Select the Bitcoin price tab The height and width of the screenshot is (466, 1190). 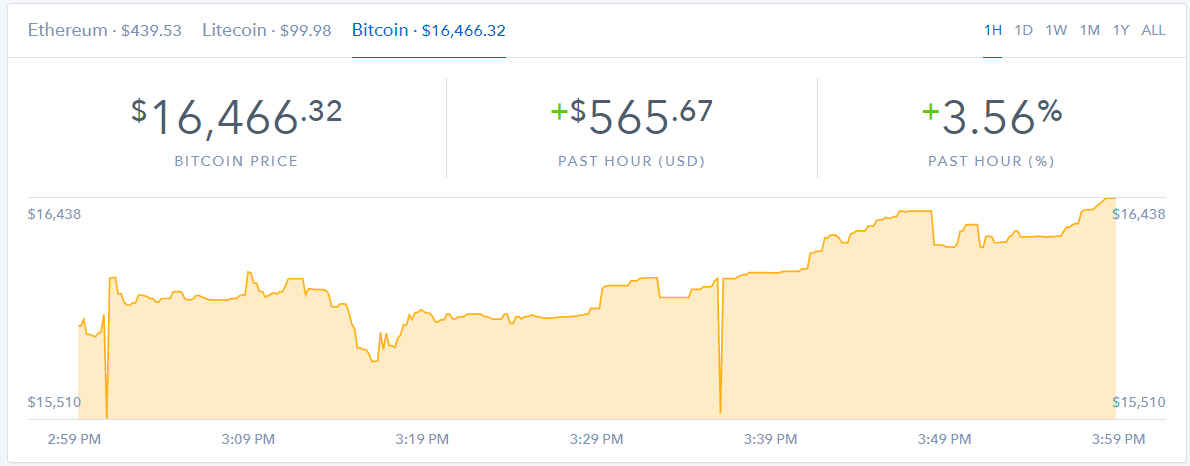(x=428, y=30)
